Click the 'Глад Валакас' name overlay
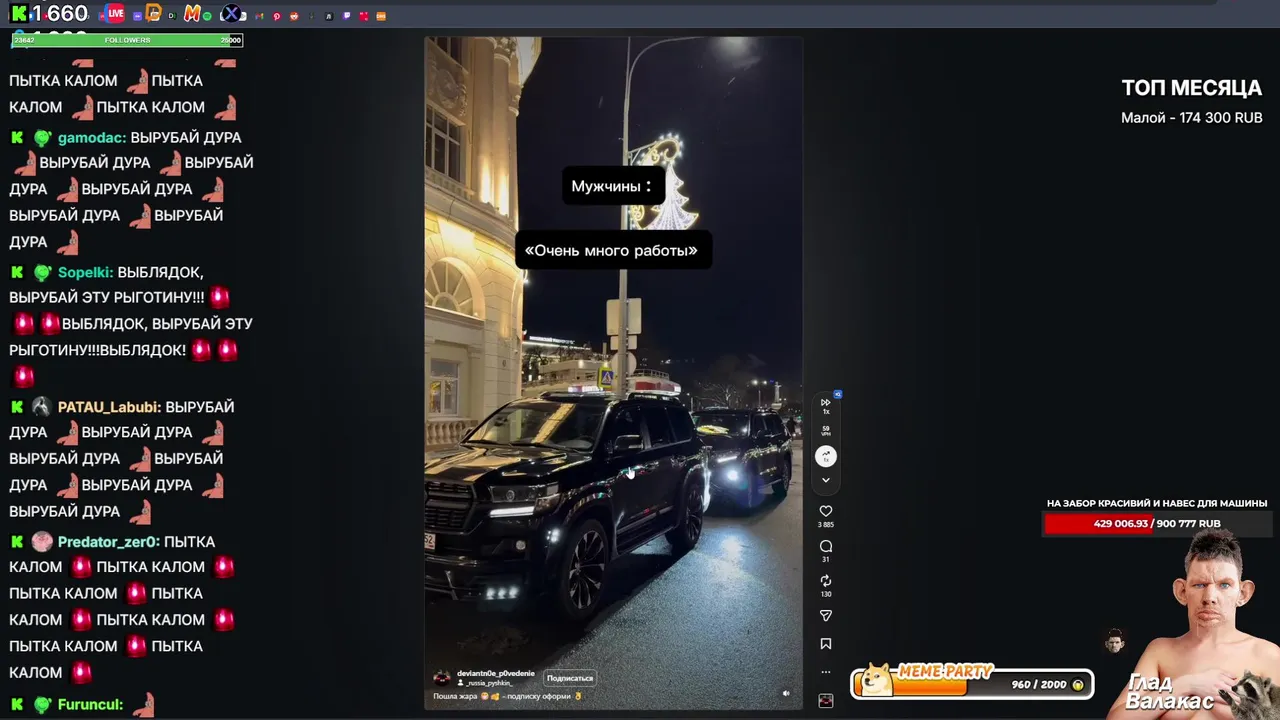This screenshot has height=720, width=1280. click(x=1169, y=691)
